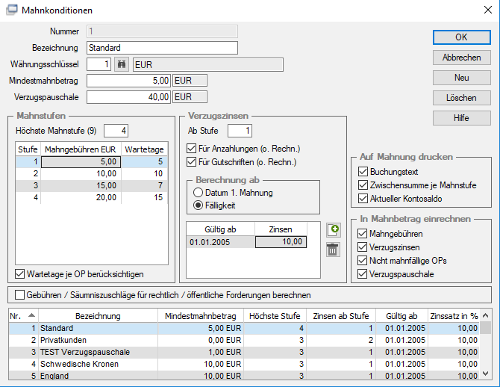Viewport: 500px width, 387px height.
Task: Create new entry with Neu button
Action: point(462,78)
